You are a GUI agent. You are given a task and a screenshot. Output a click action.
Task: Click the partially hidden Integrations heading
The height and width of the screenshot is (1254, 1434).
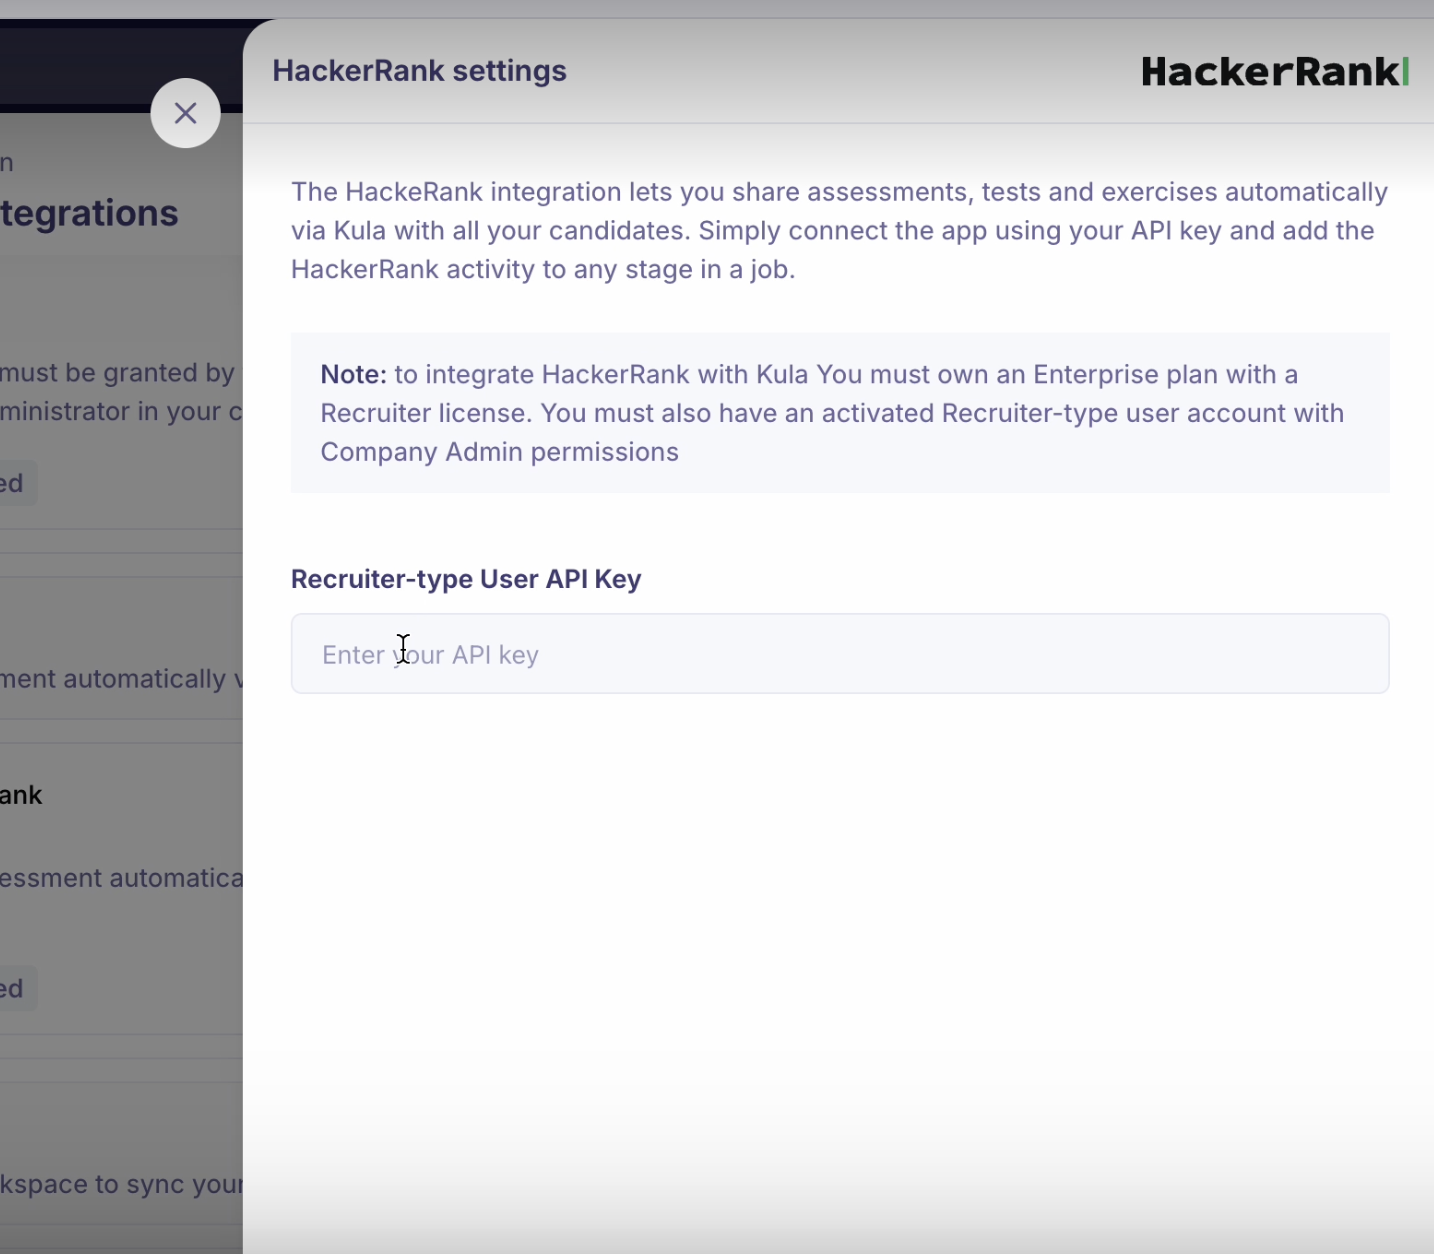(90, 213)
